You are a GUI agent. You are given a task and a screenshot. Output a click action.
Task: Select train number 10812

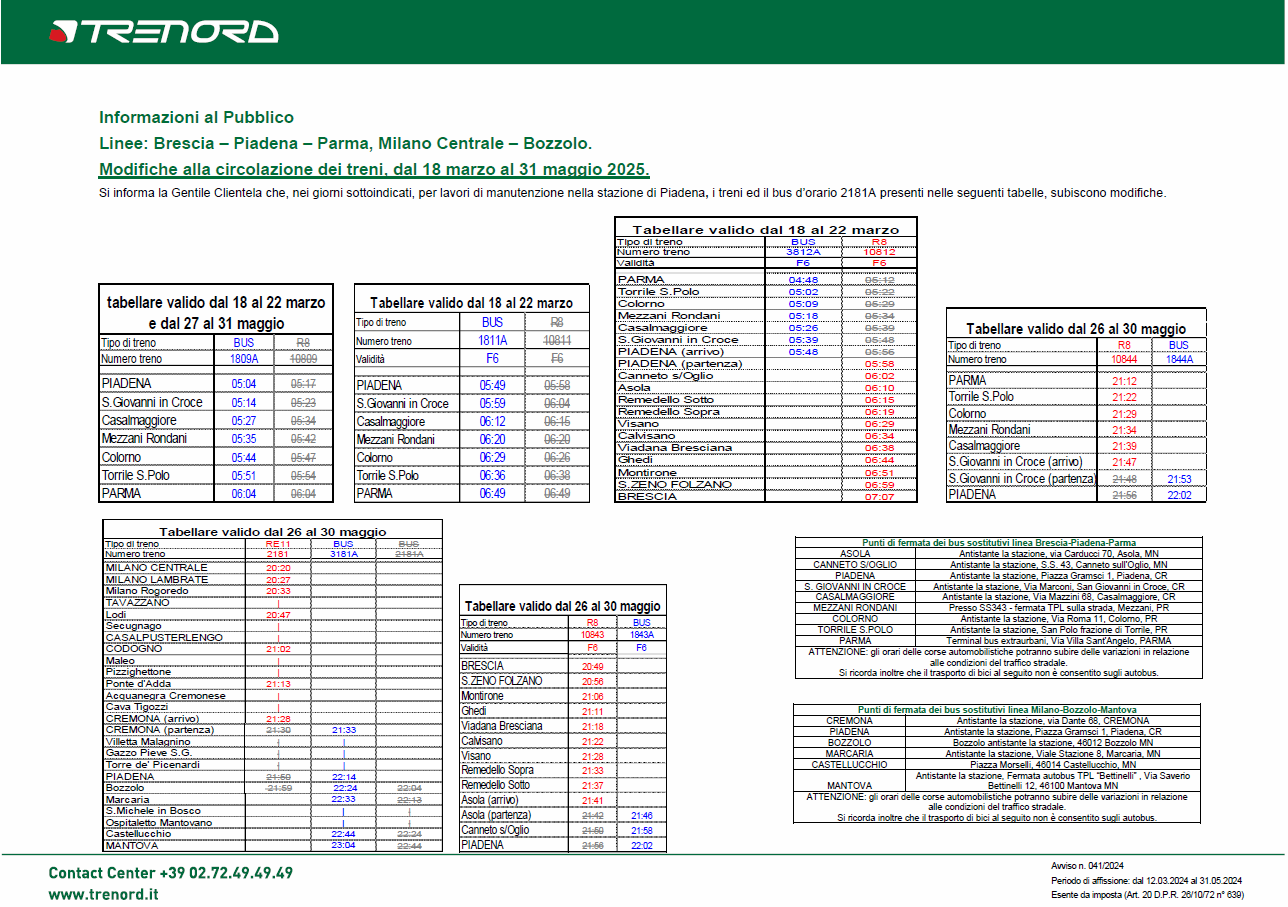coord(879,252)
